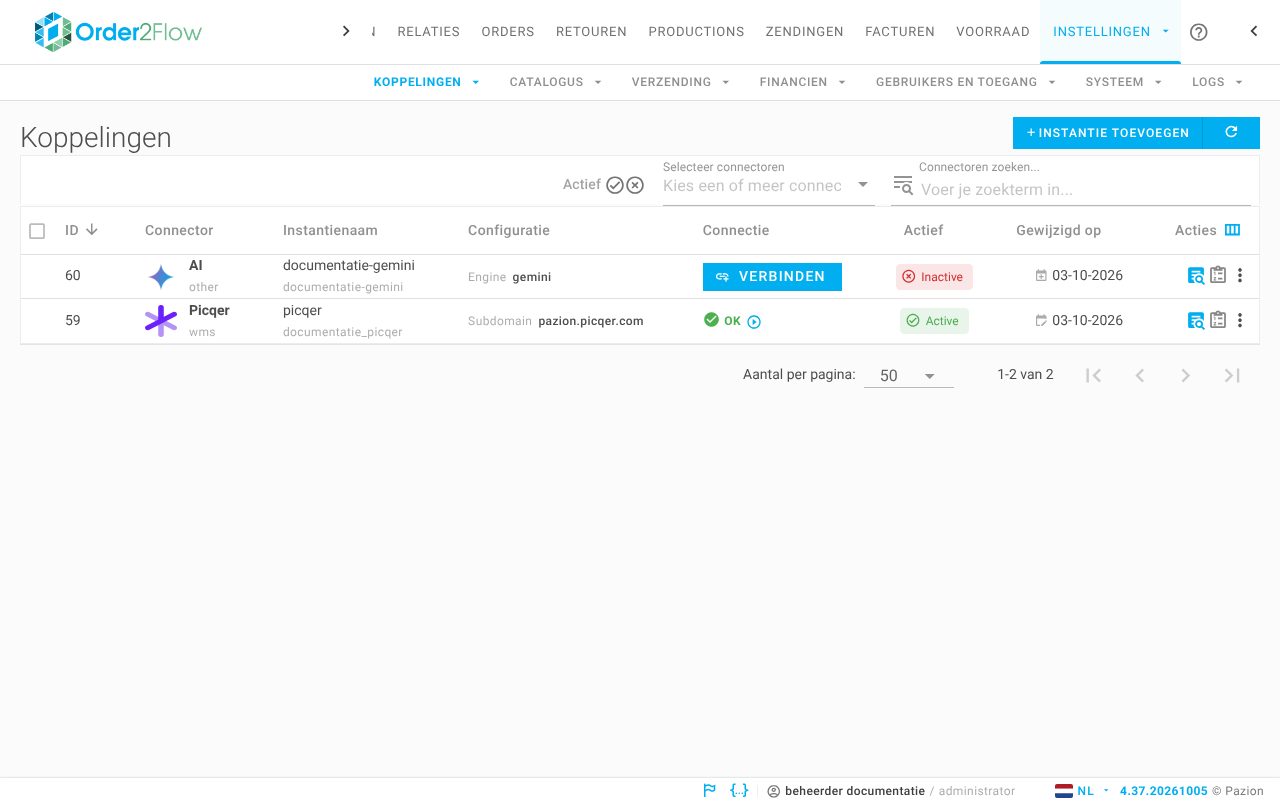
Task: Sort by the Instantienaam column header
Action: (330, 230)
